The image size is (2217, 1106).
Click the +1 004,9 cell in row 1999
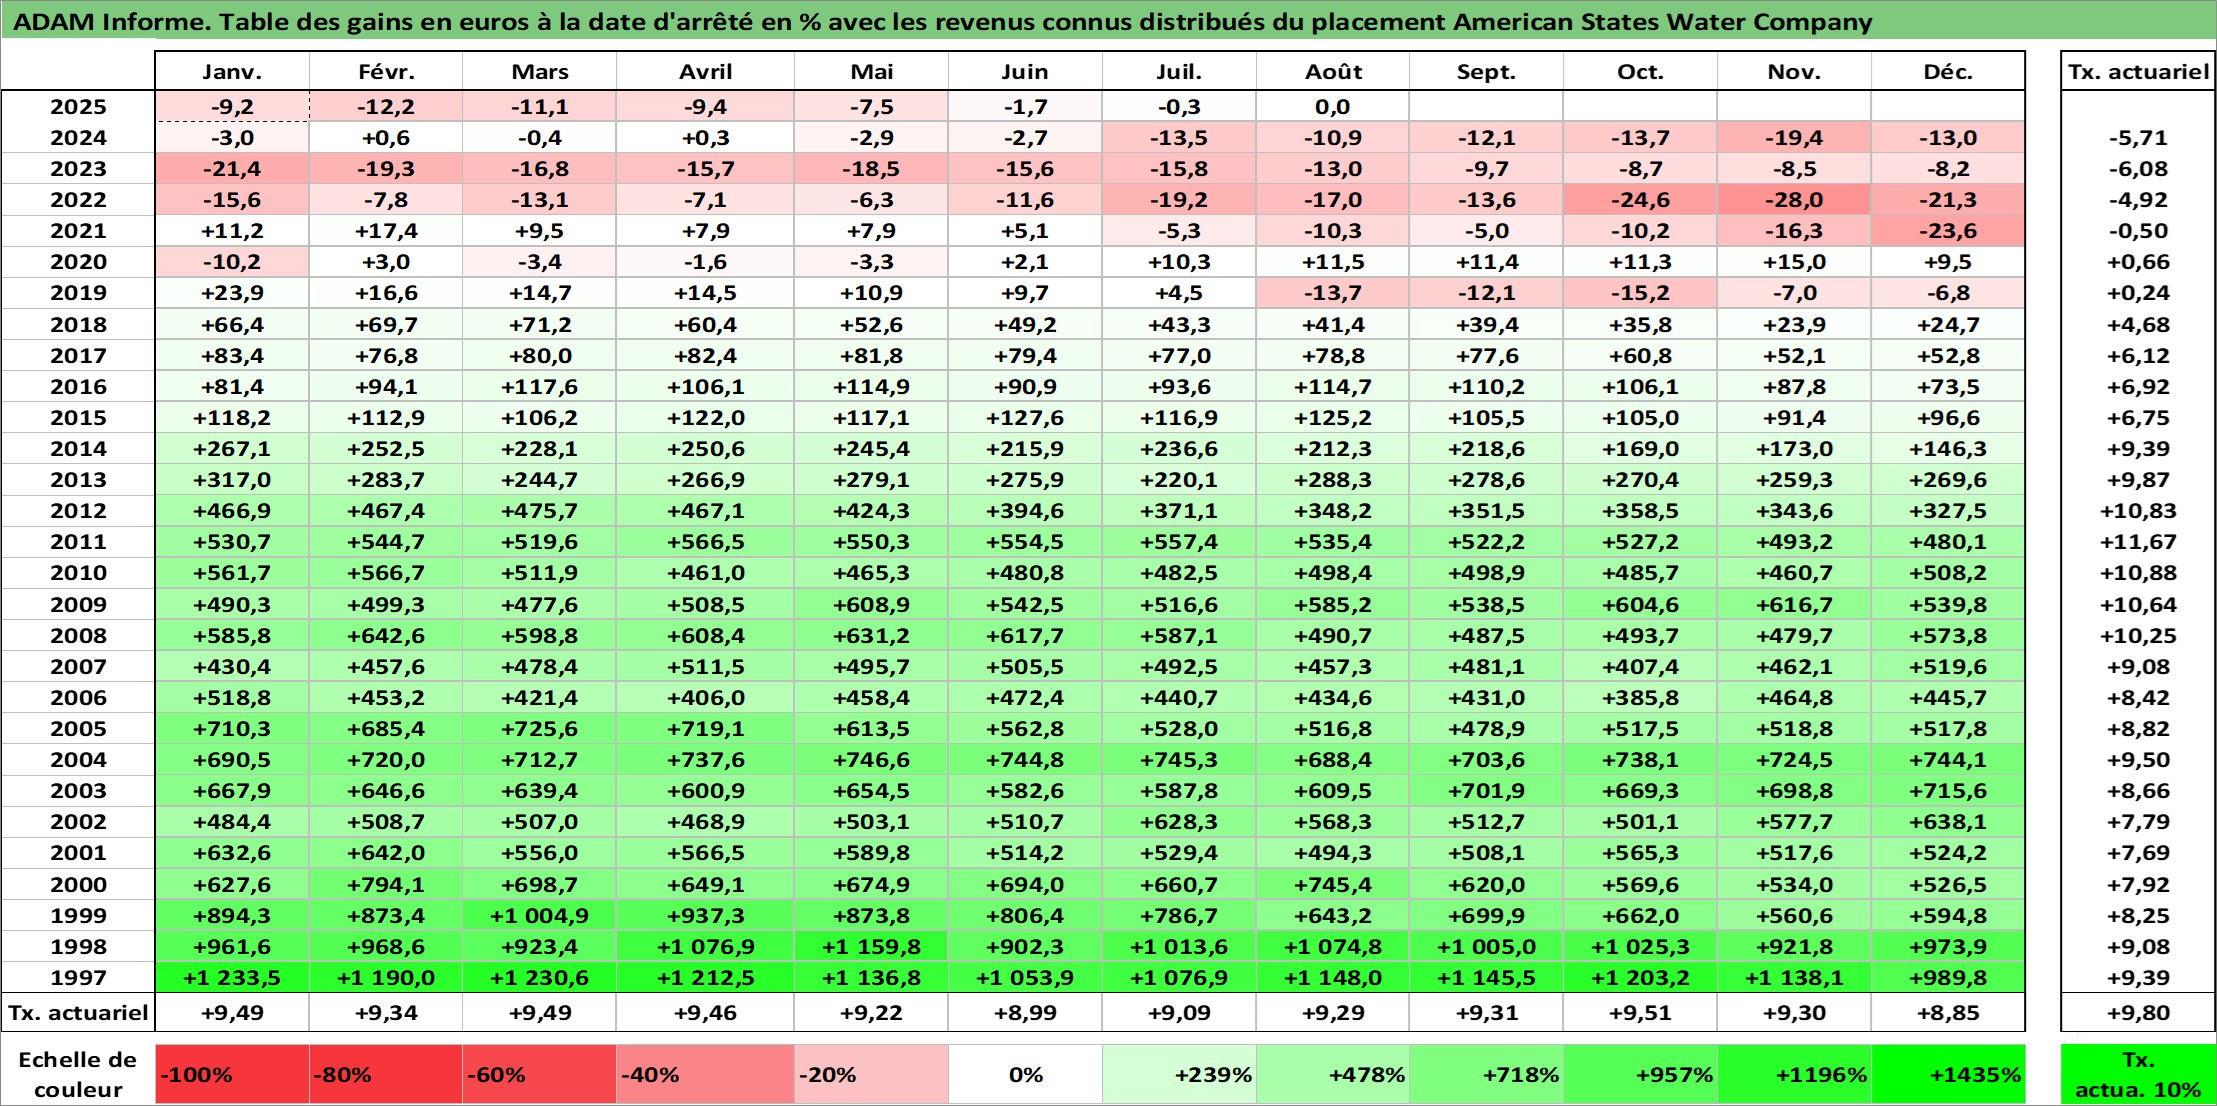pyautogui.click(x=539, y=916)
